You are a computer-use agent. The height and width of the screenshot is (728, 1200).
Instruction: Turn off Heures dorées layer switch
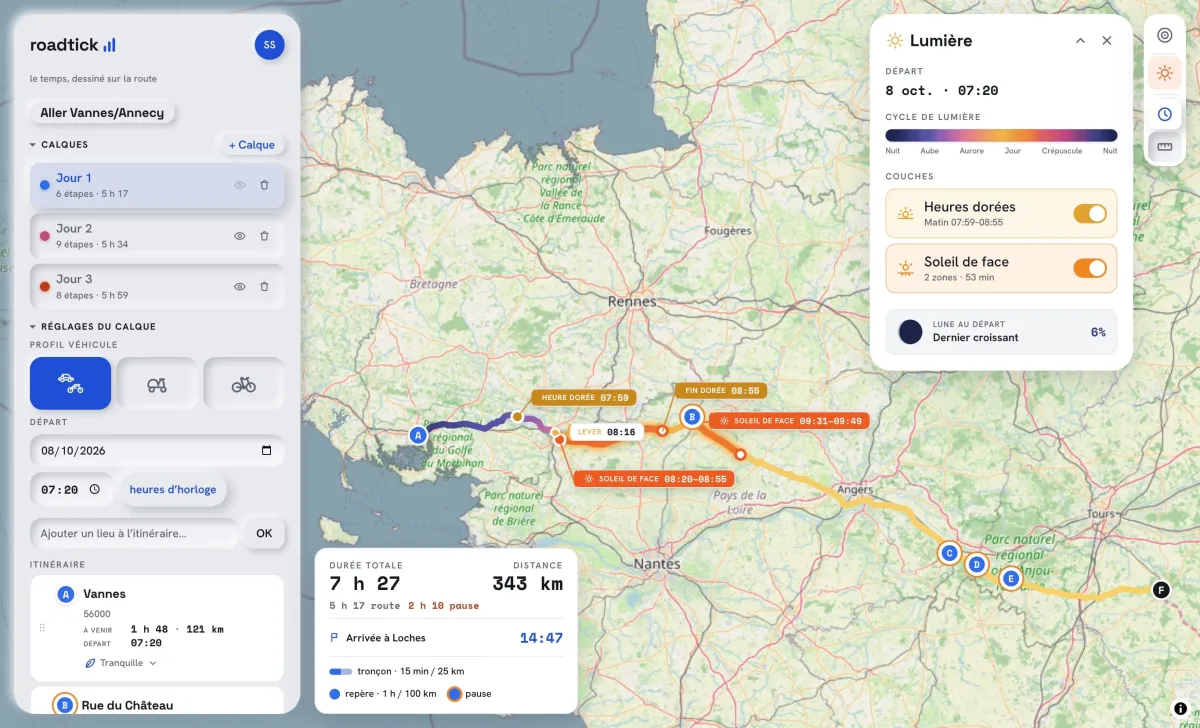coord(1090,214)
